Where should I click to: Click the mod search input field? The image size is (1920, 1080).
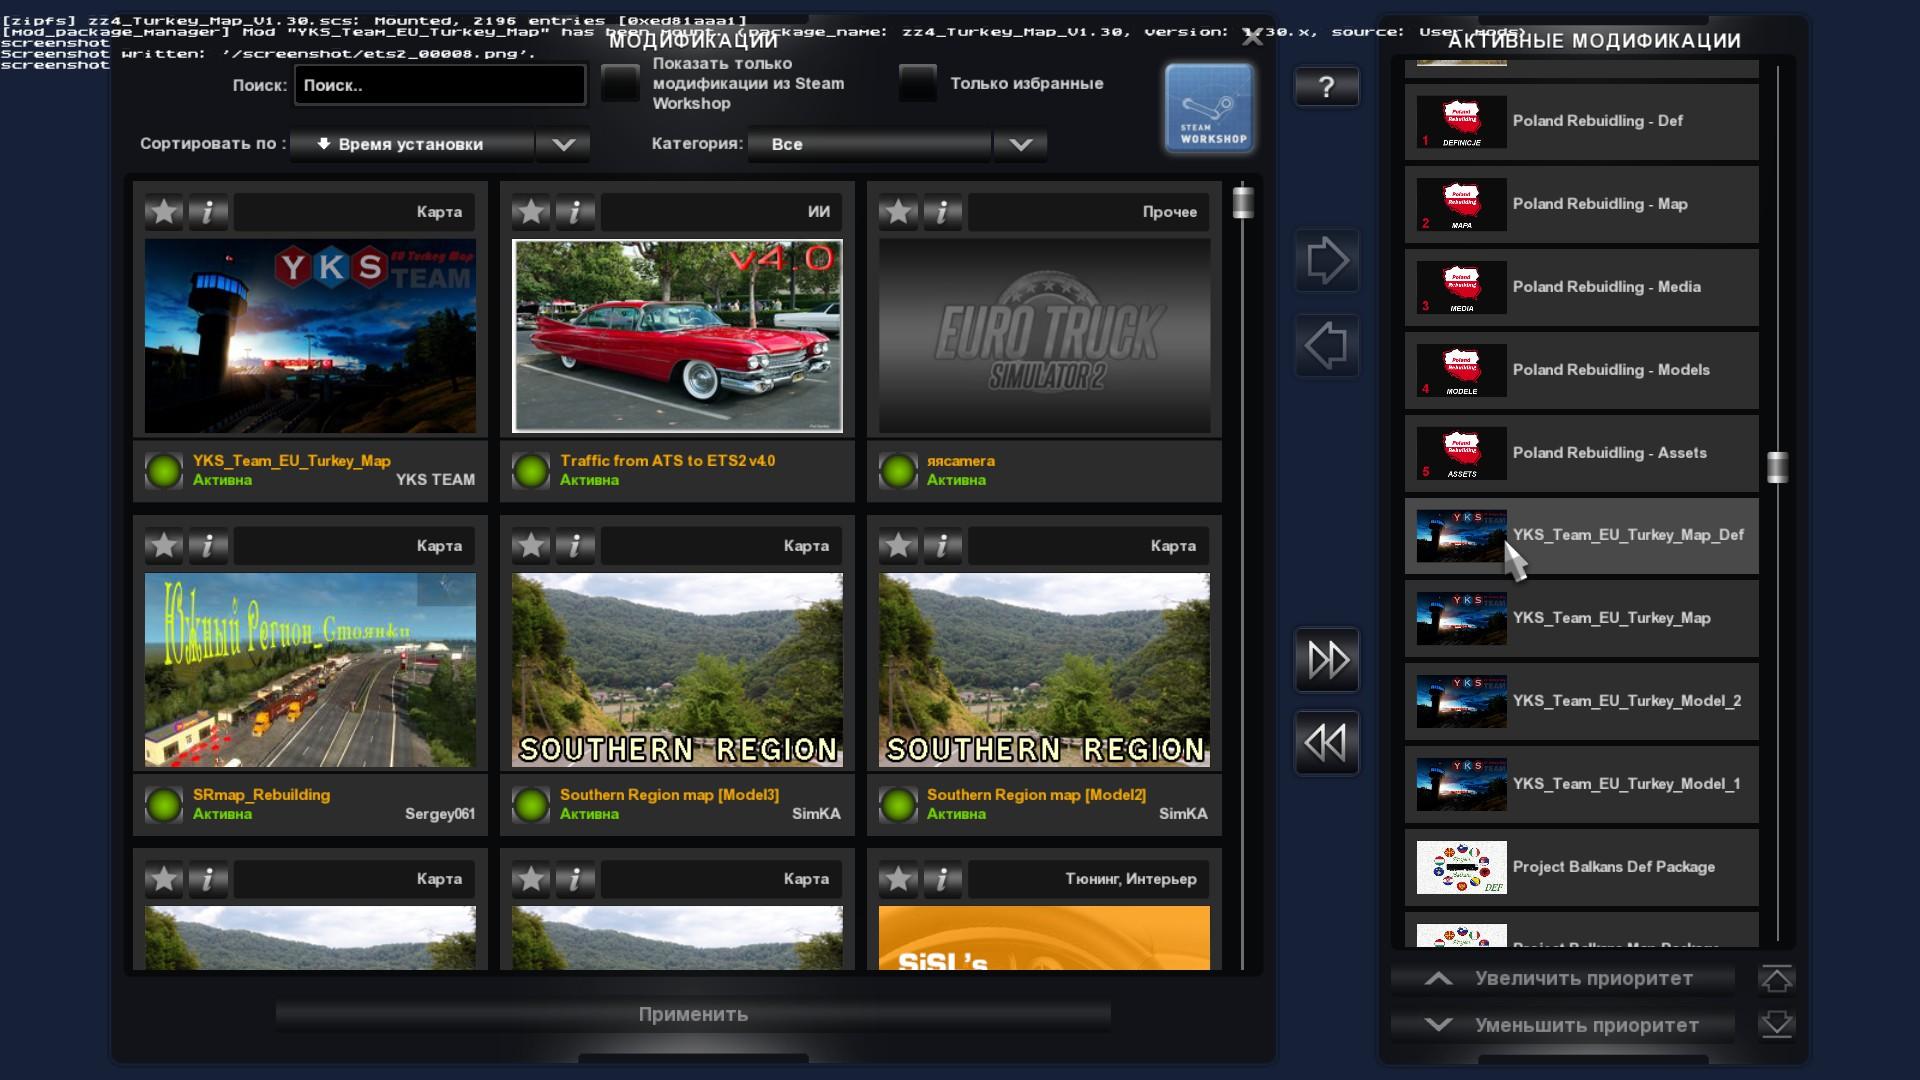[x=440, y=85]
